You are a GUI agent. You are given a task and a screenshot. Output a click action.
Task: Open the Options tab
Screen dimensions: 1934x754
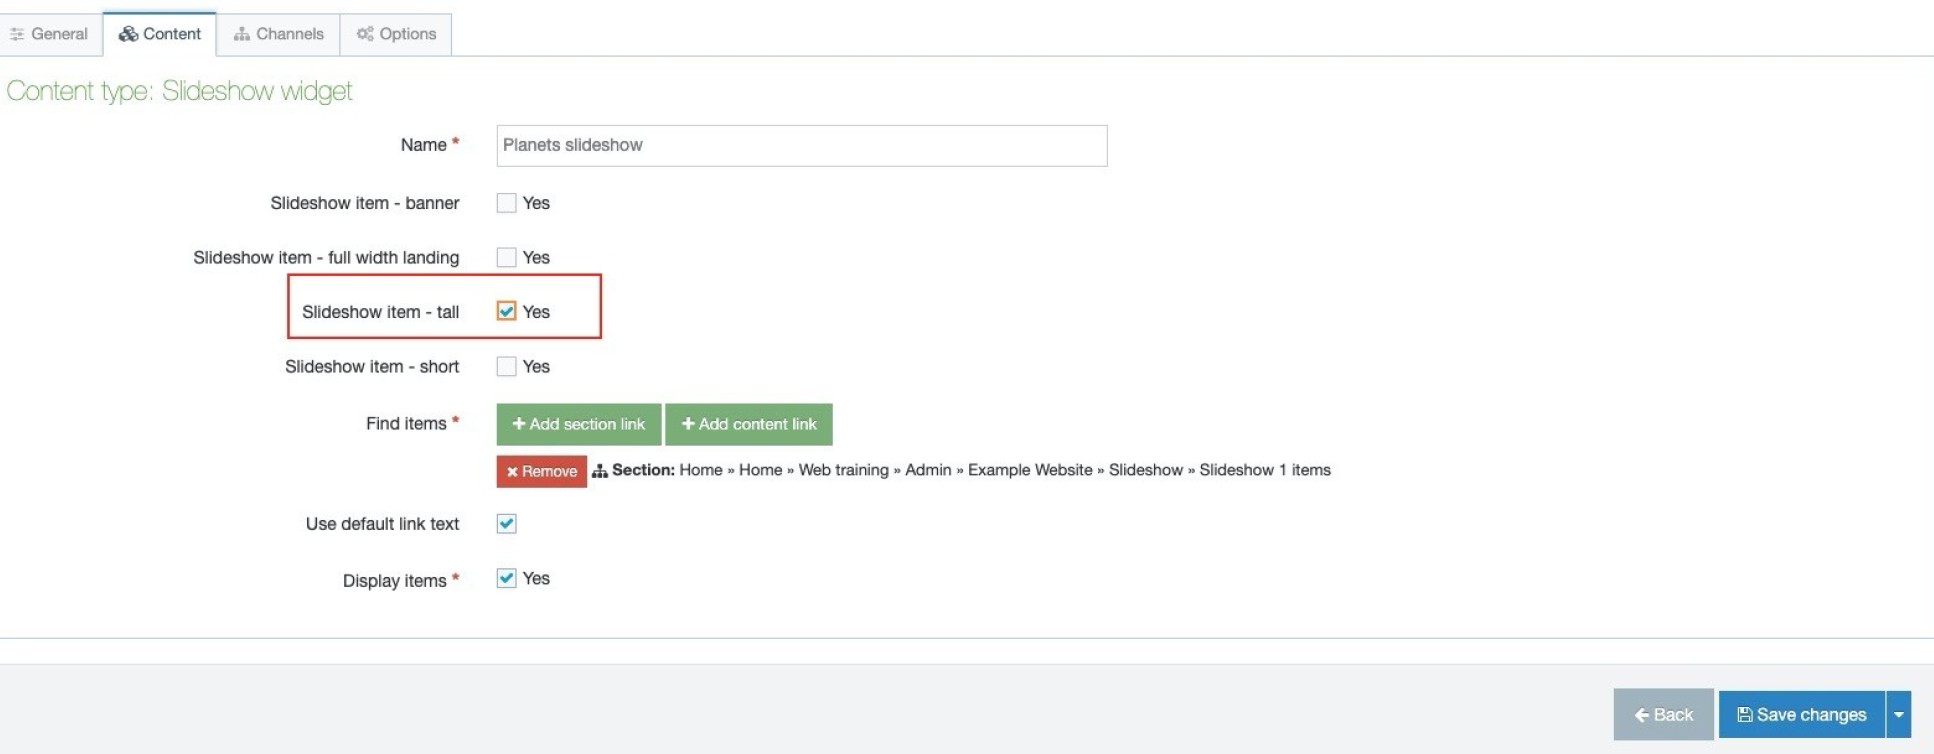click(x=396, y=34)
